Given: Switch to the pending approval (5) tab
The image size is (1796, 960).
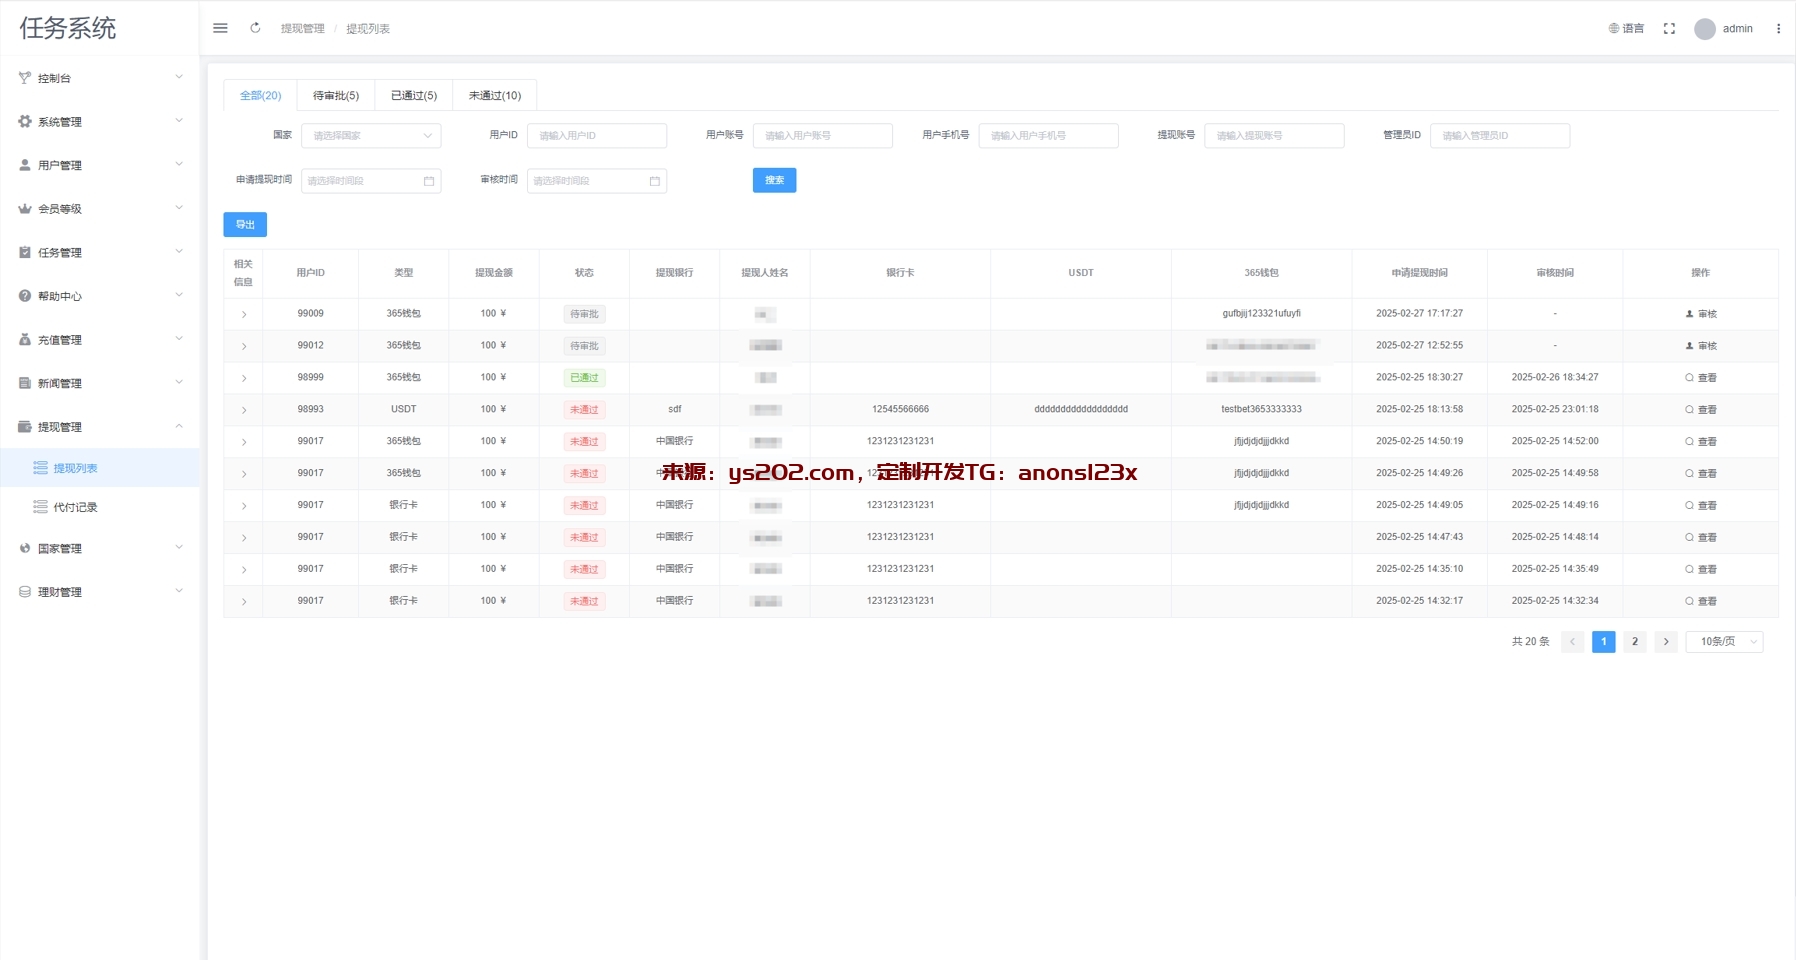Looking at the screenshot, I should click(336, 96).
